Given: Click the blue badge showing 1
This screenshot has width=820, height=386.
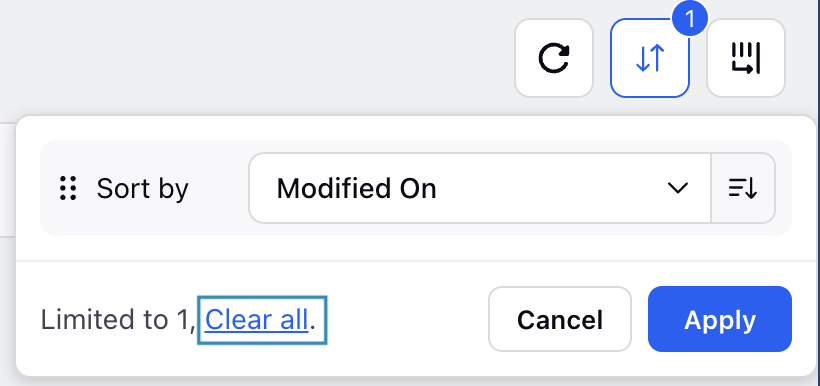Looking at the screenshot, I should 690,19.
